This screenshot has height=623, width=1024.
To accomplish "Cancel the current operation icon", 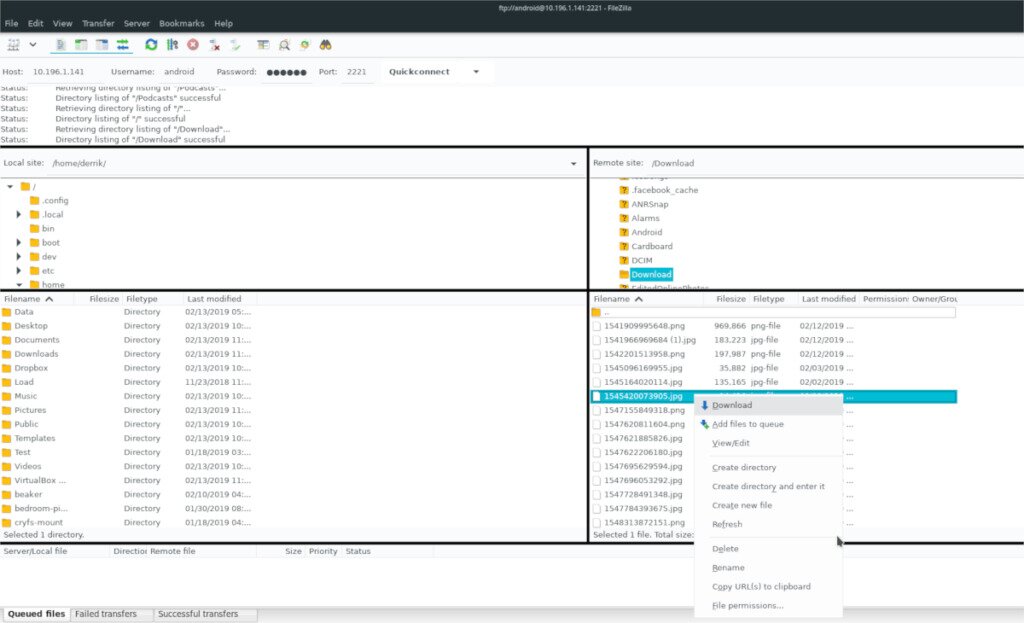I will coord(192,45).
